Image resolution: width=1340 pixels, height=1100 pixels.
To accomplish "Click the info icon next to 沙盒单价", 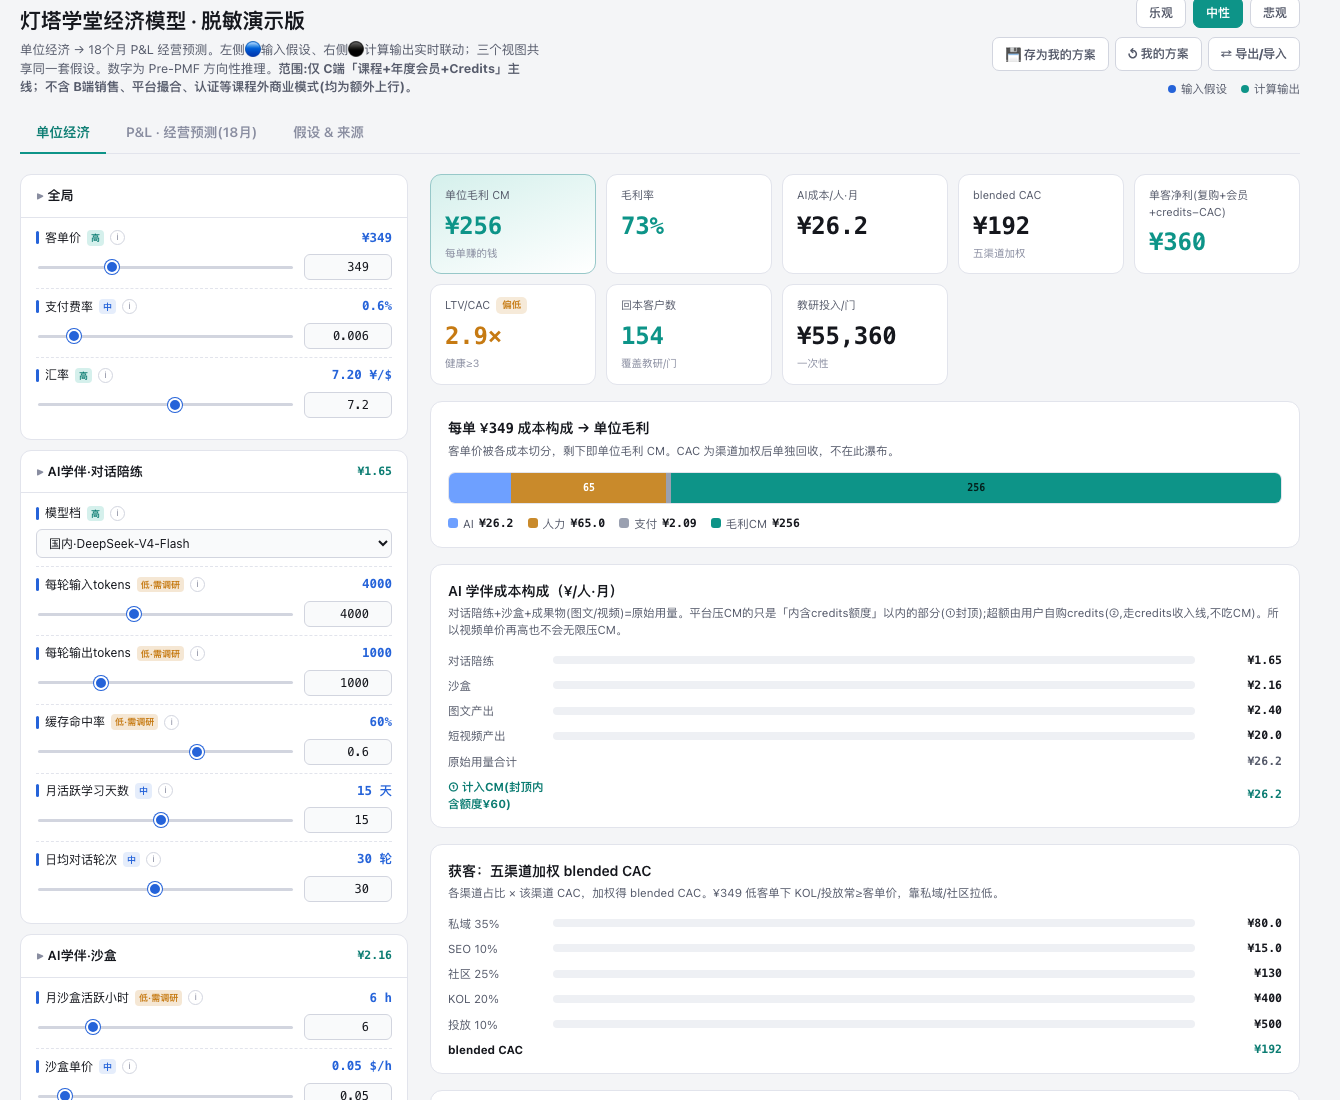I will [x=129, y=1066].
